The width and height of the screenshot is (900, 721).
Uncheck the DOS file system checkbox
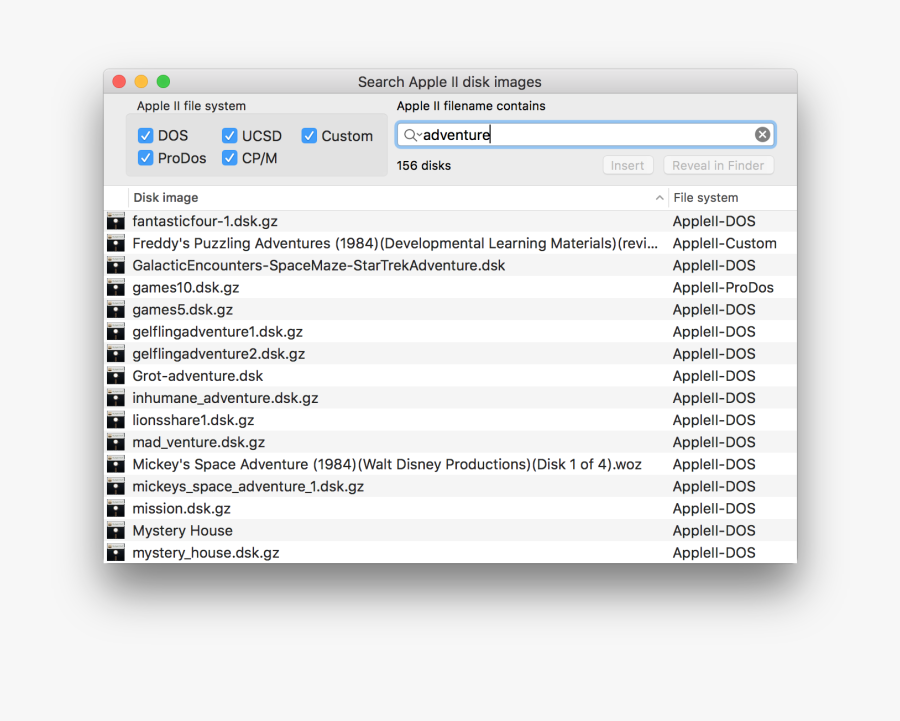(146, 136)
